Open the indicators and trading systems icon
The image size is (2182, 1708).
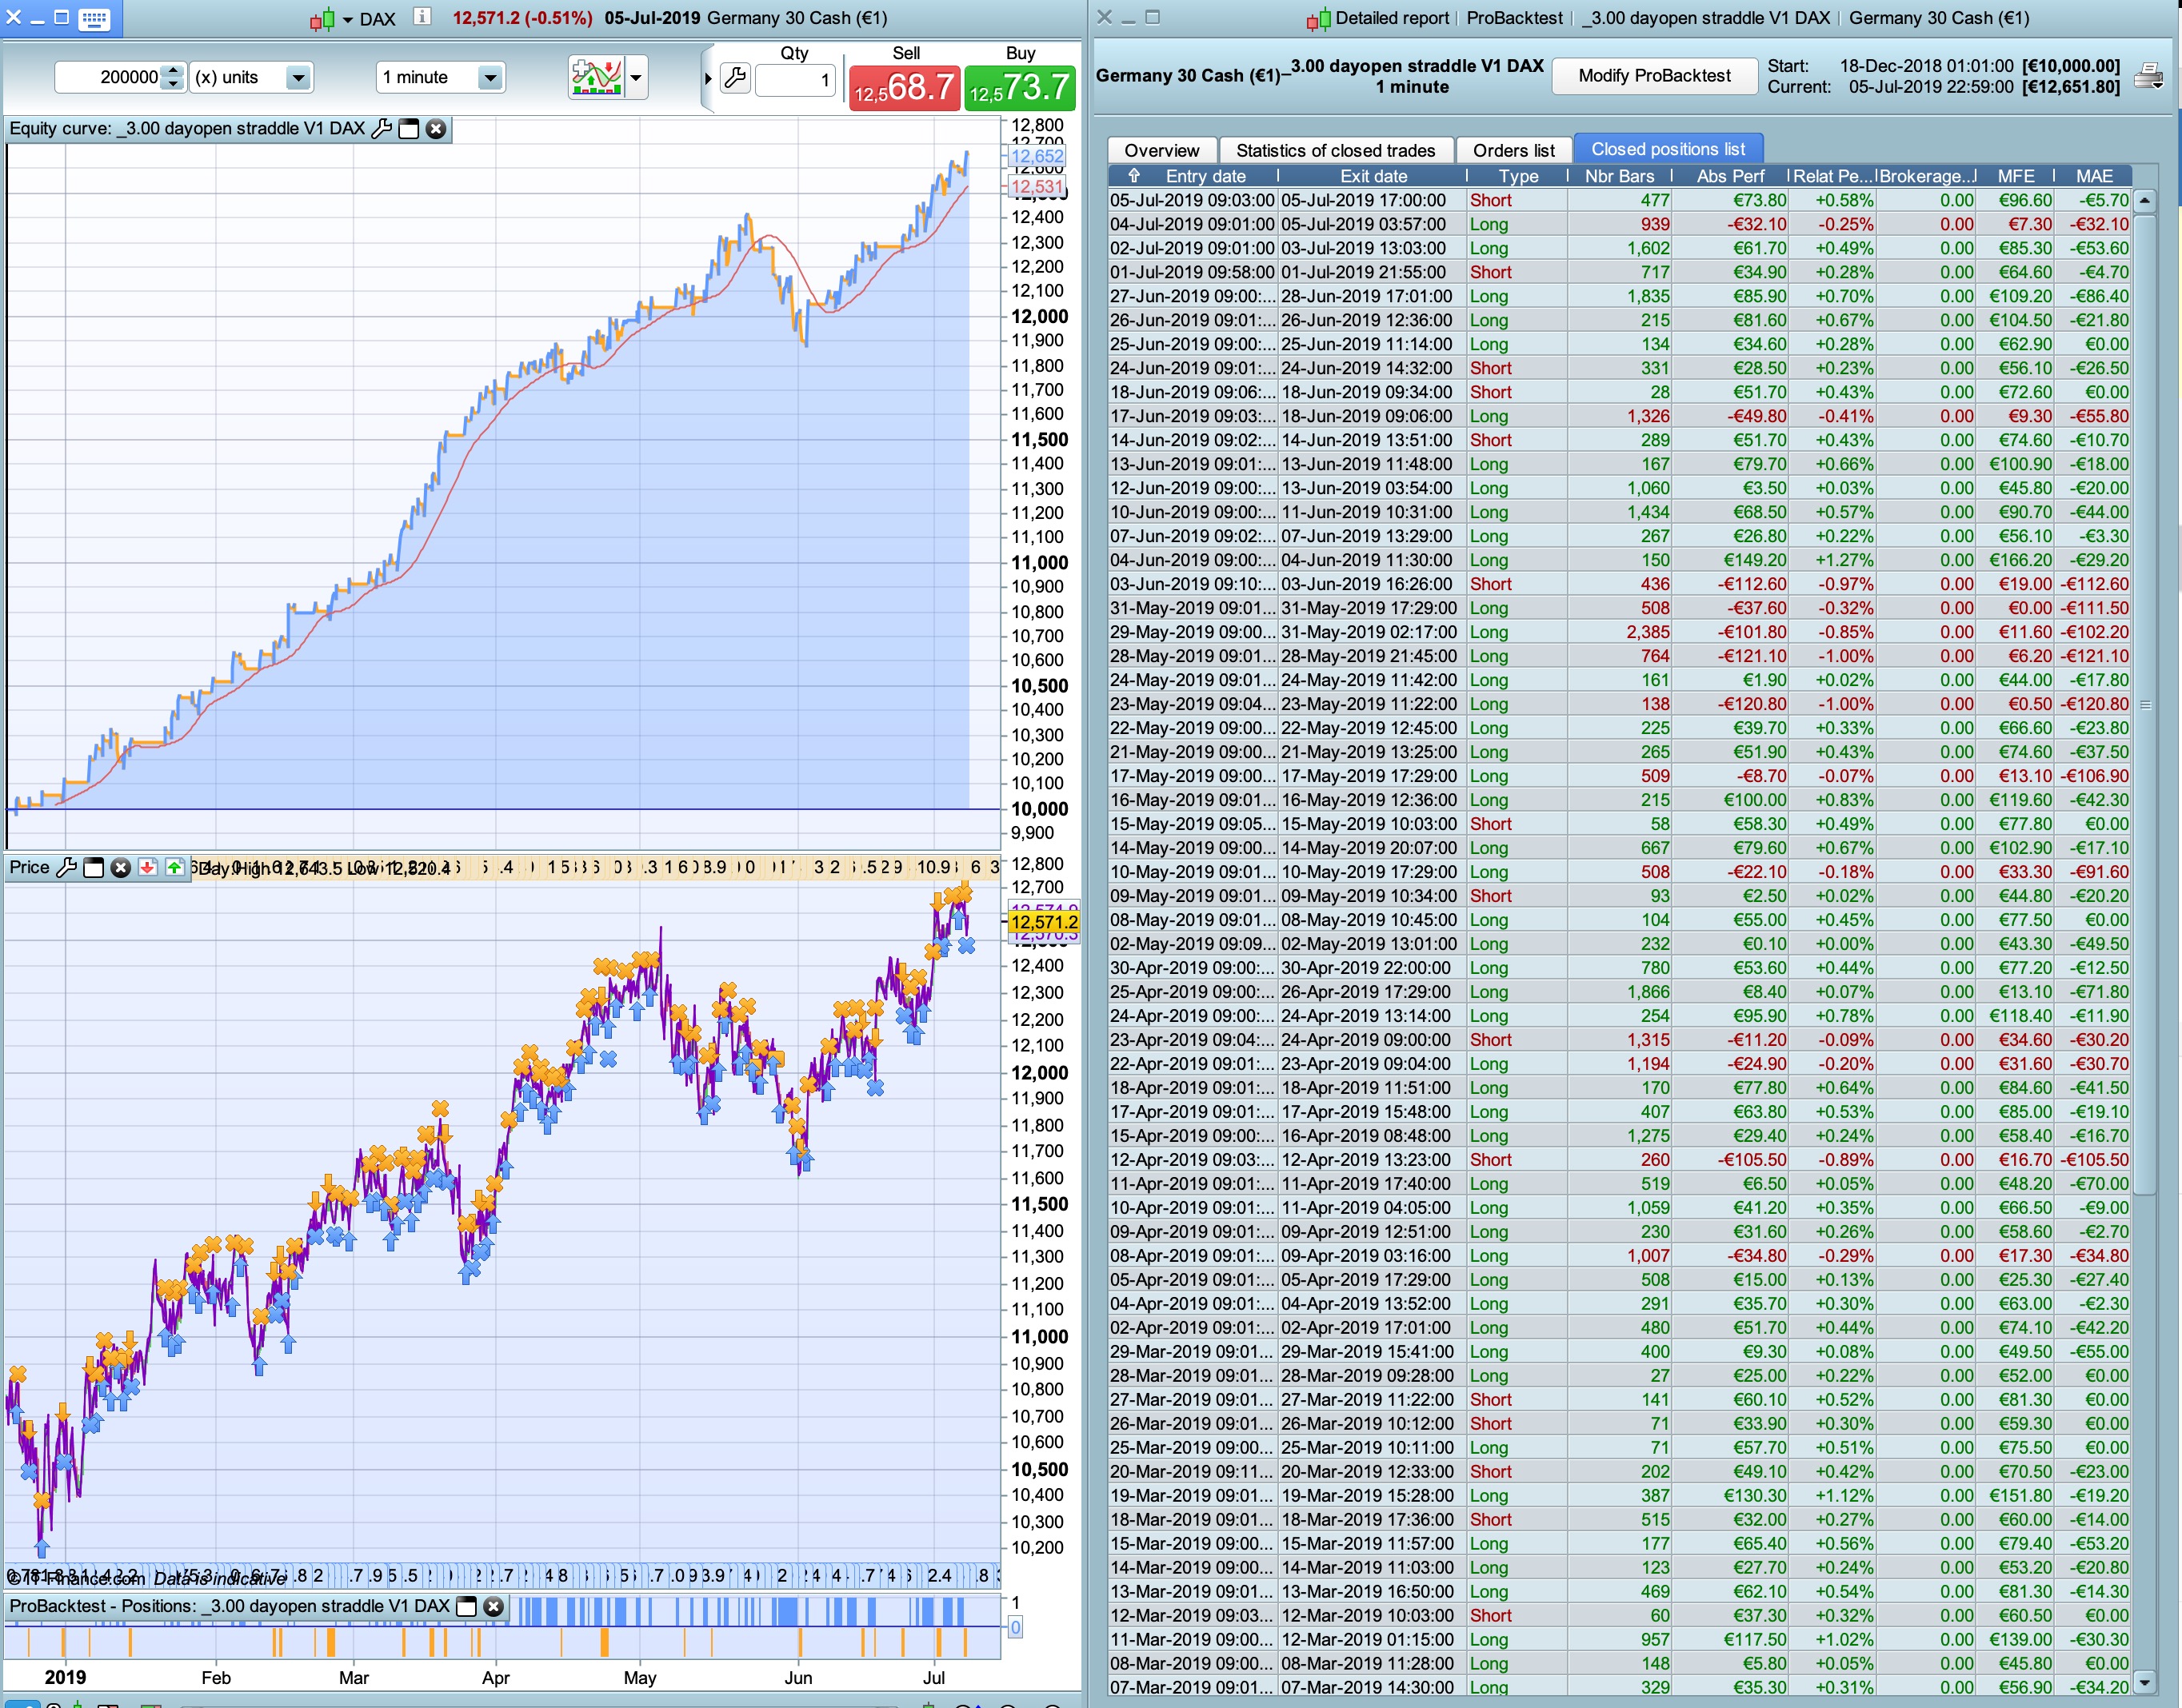coord(597,77)
